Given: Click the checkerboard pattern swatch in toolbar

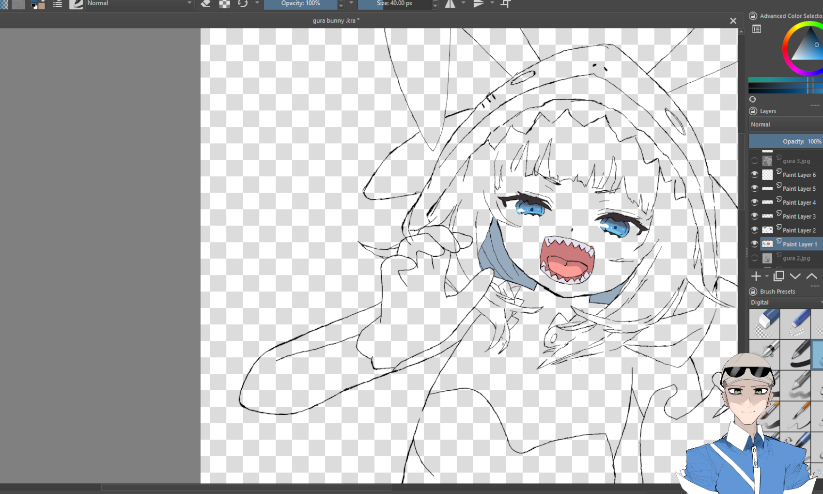Looking at the screenshot, I should tap(4, 4).
